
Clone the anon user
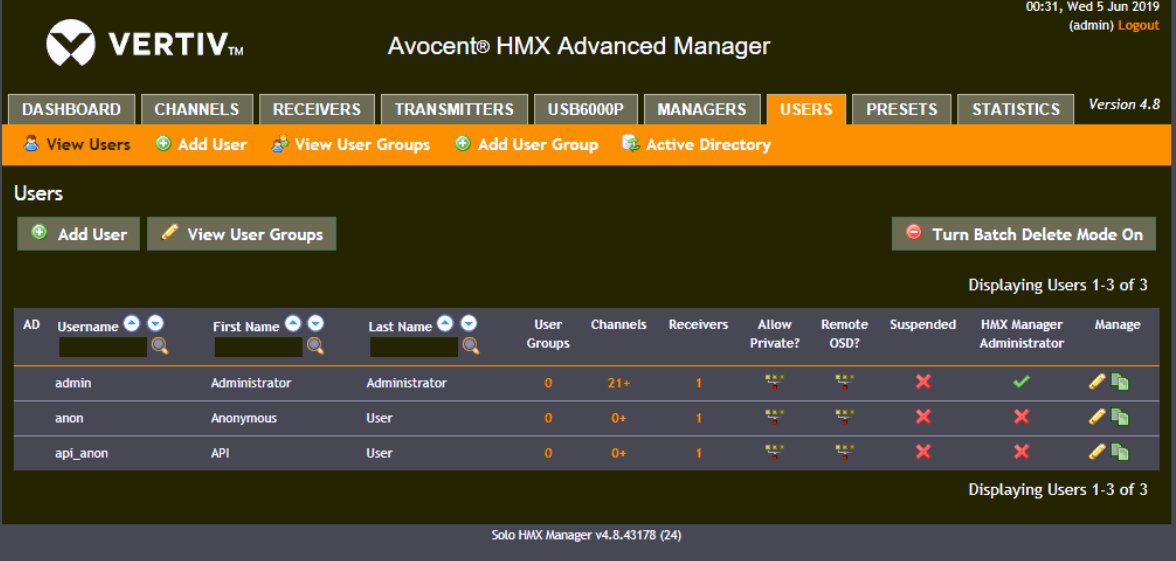tap(1120, 416)
